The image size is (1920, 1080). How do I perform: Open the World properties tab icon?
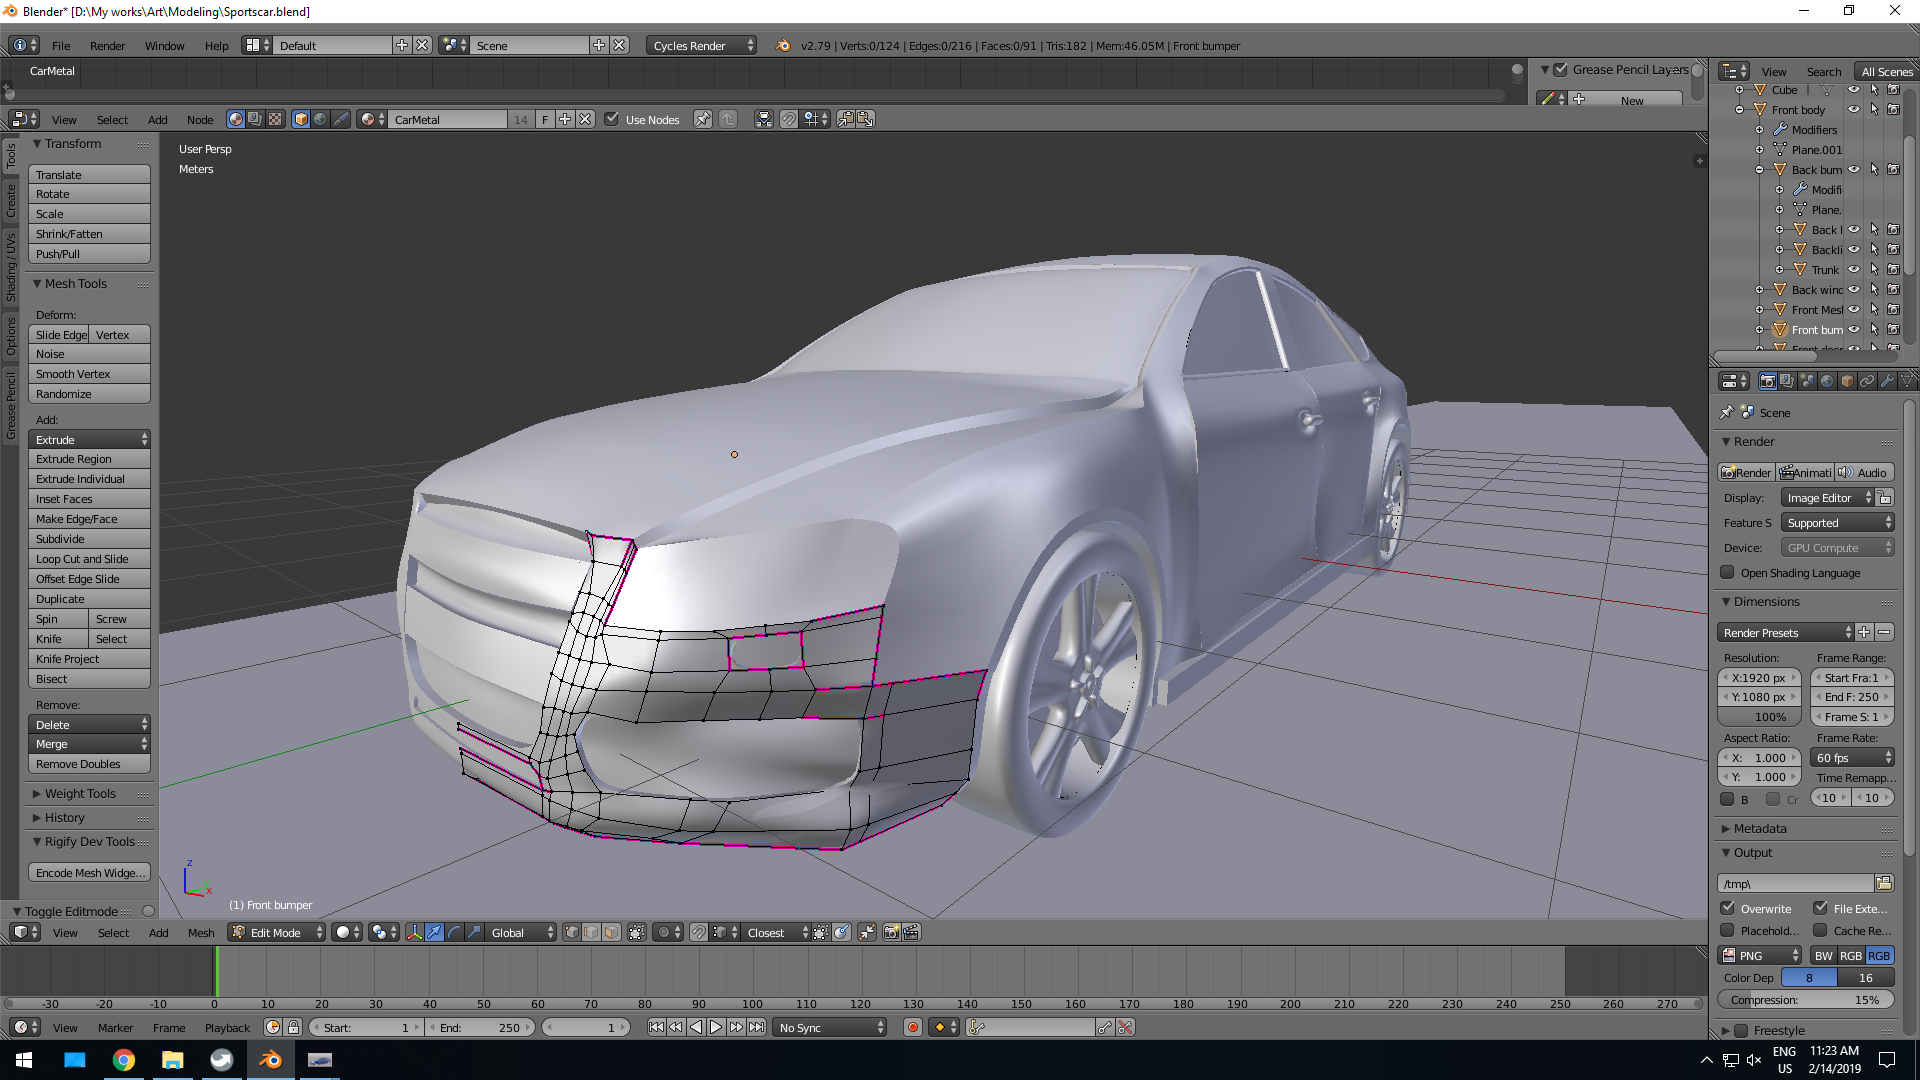click(1827, 381)
